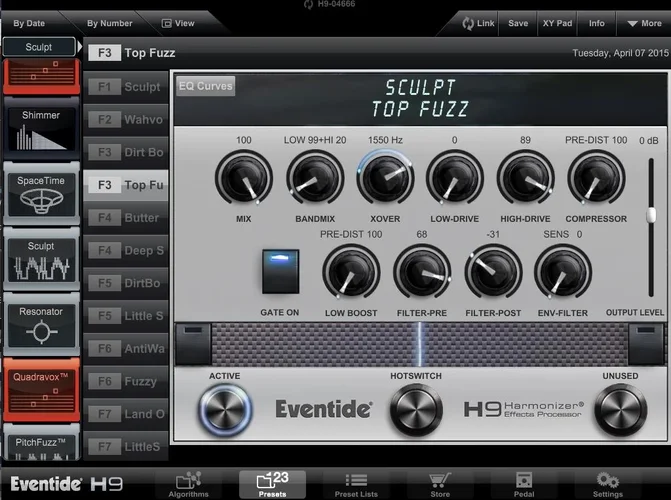Click the MIX knob
671x500 pixels.
(244, 178)
